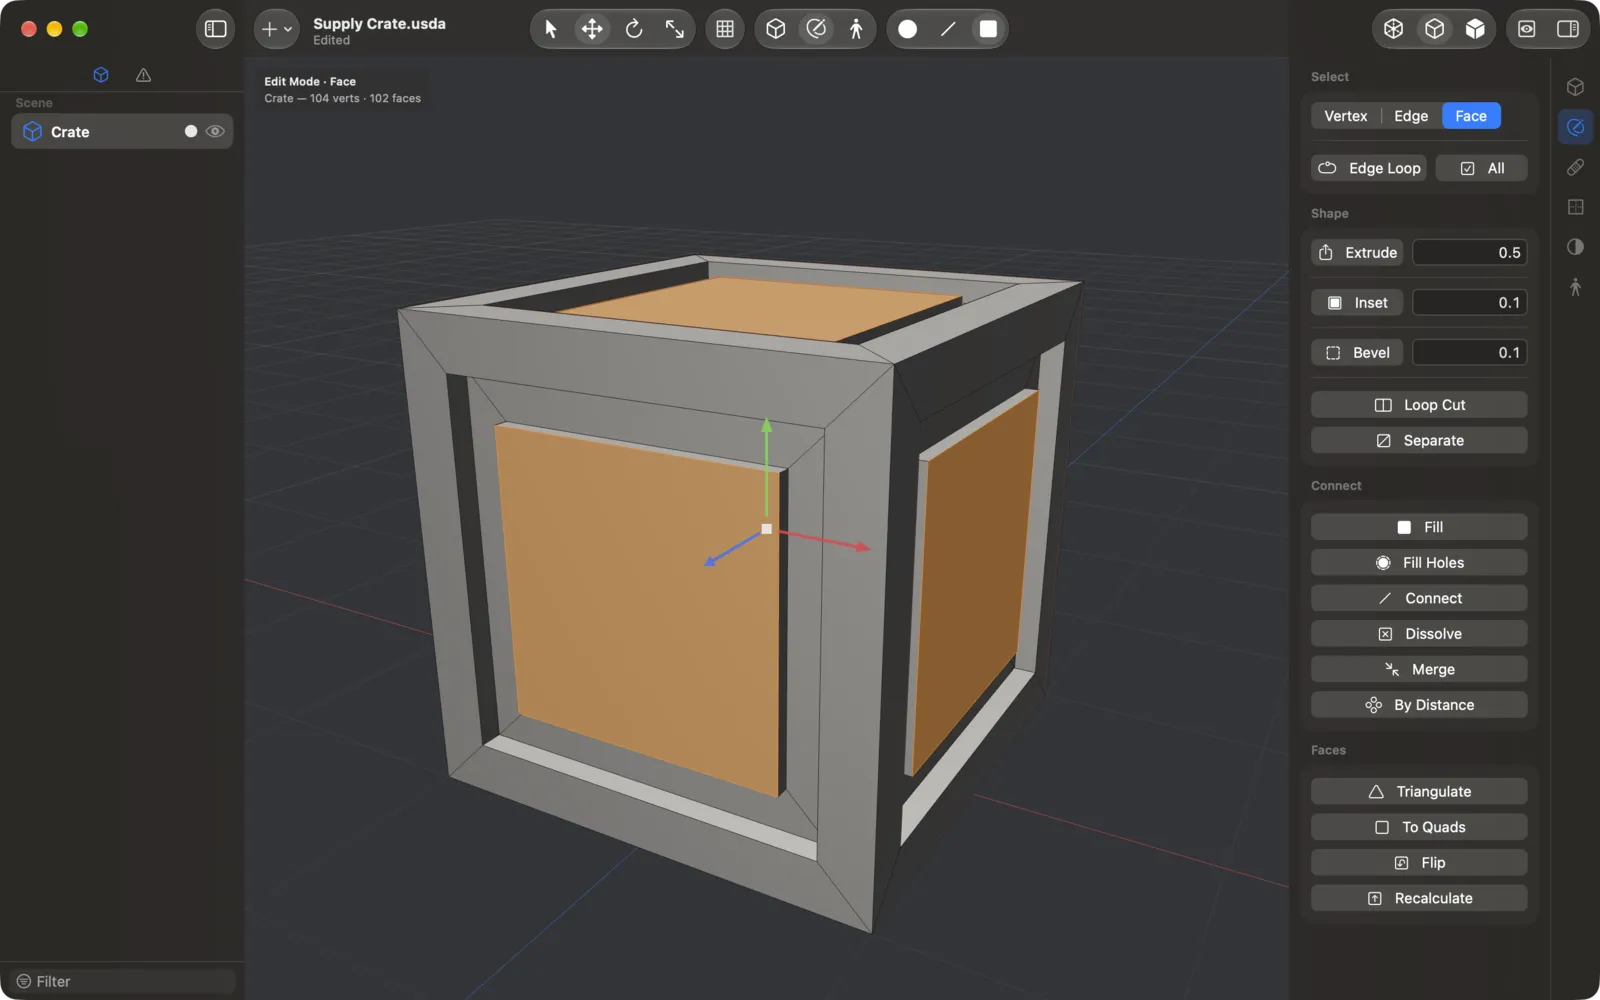Viewport: 1600px width, 1000px height.
Task: Switch to edit mode icon in toolbar
Action: point(817,29)
